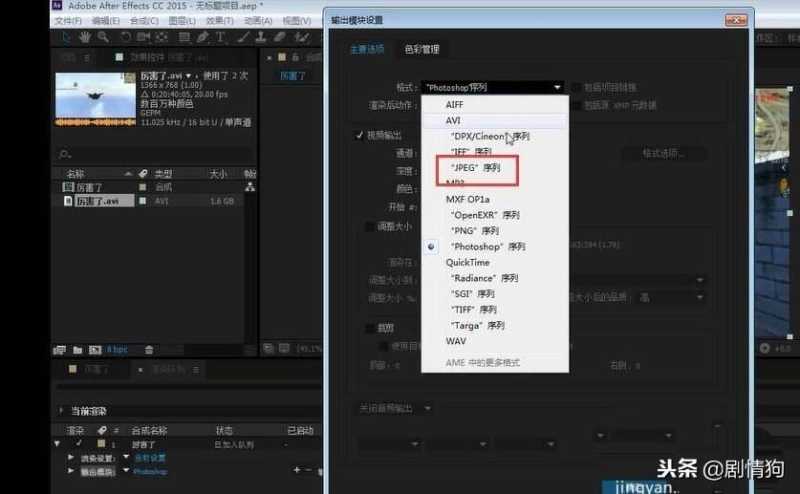Click the new folder icon in project panel
Image resolution: width=800 pixels, height=494 pixels.
[78, 350]
